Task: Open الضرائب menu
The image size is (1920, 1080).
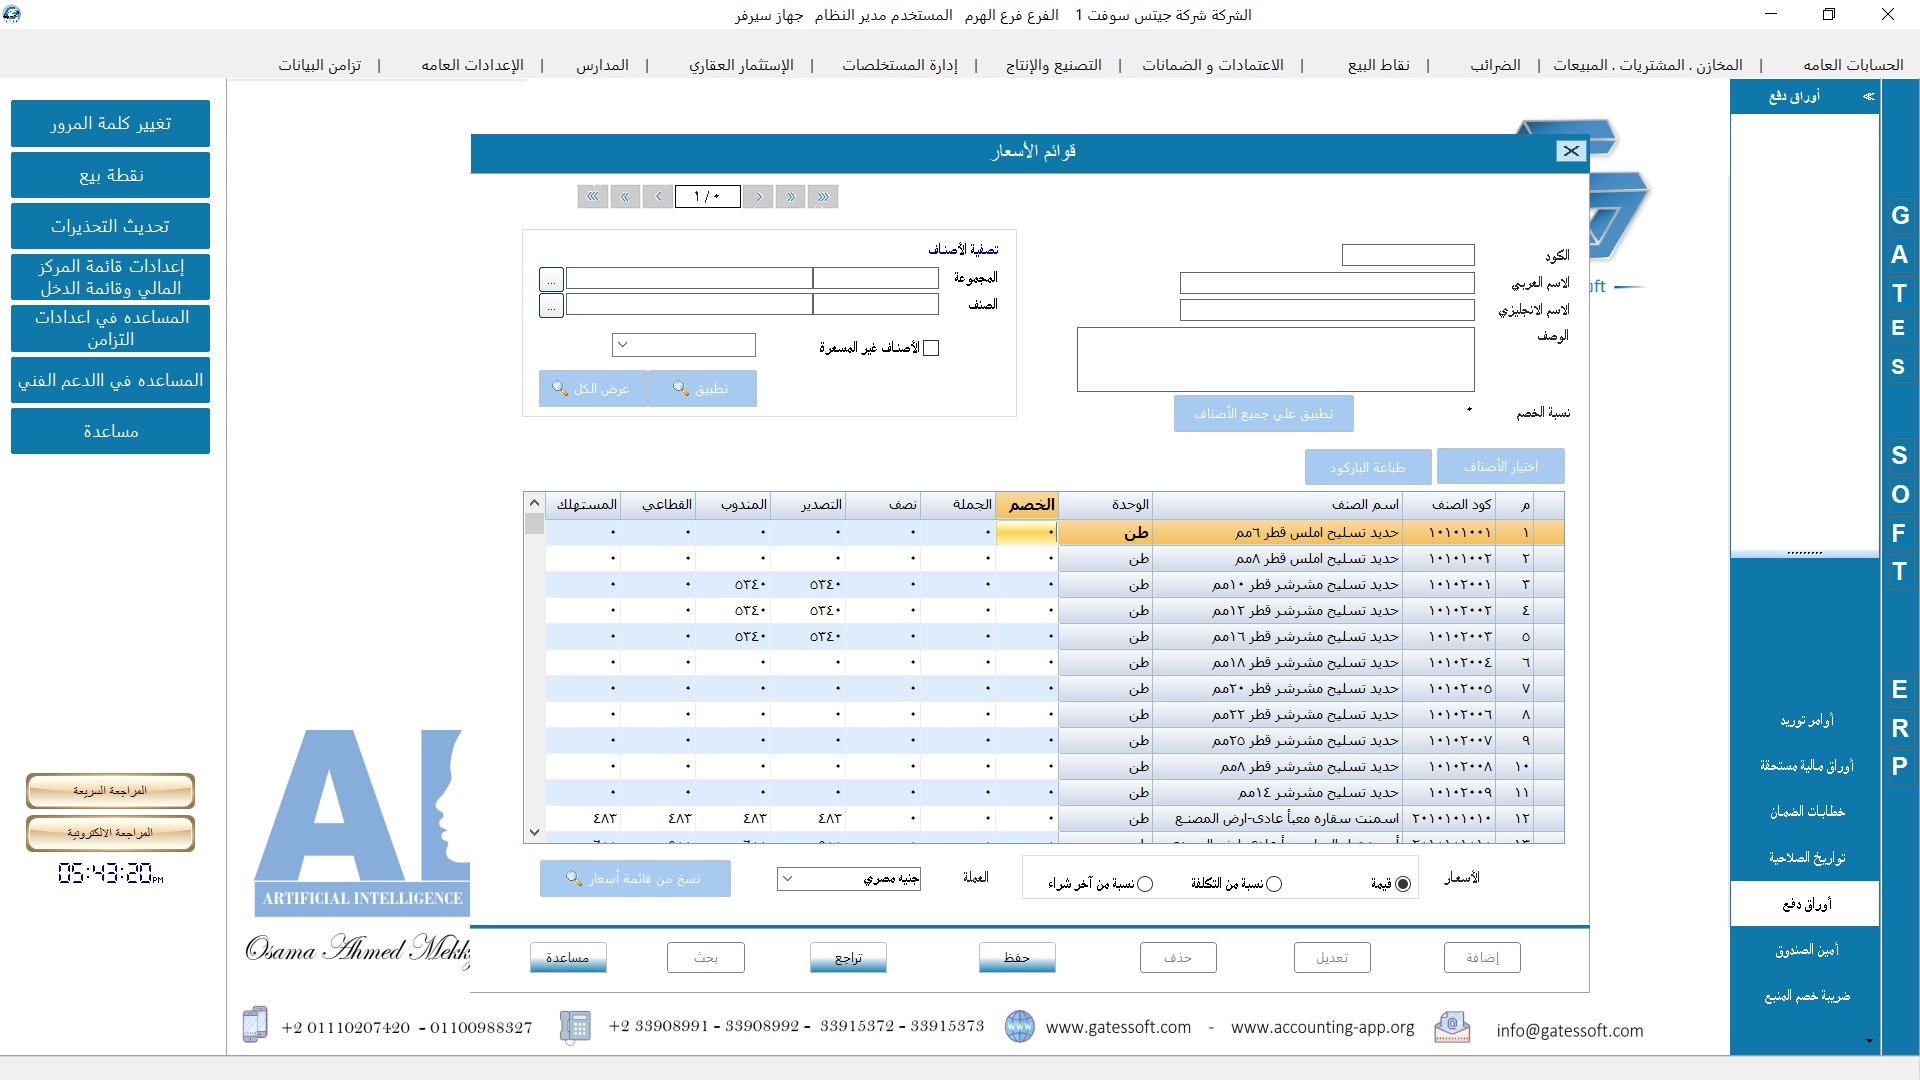Action: (1495, 65)
